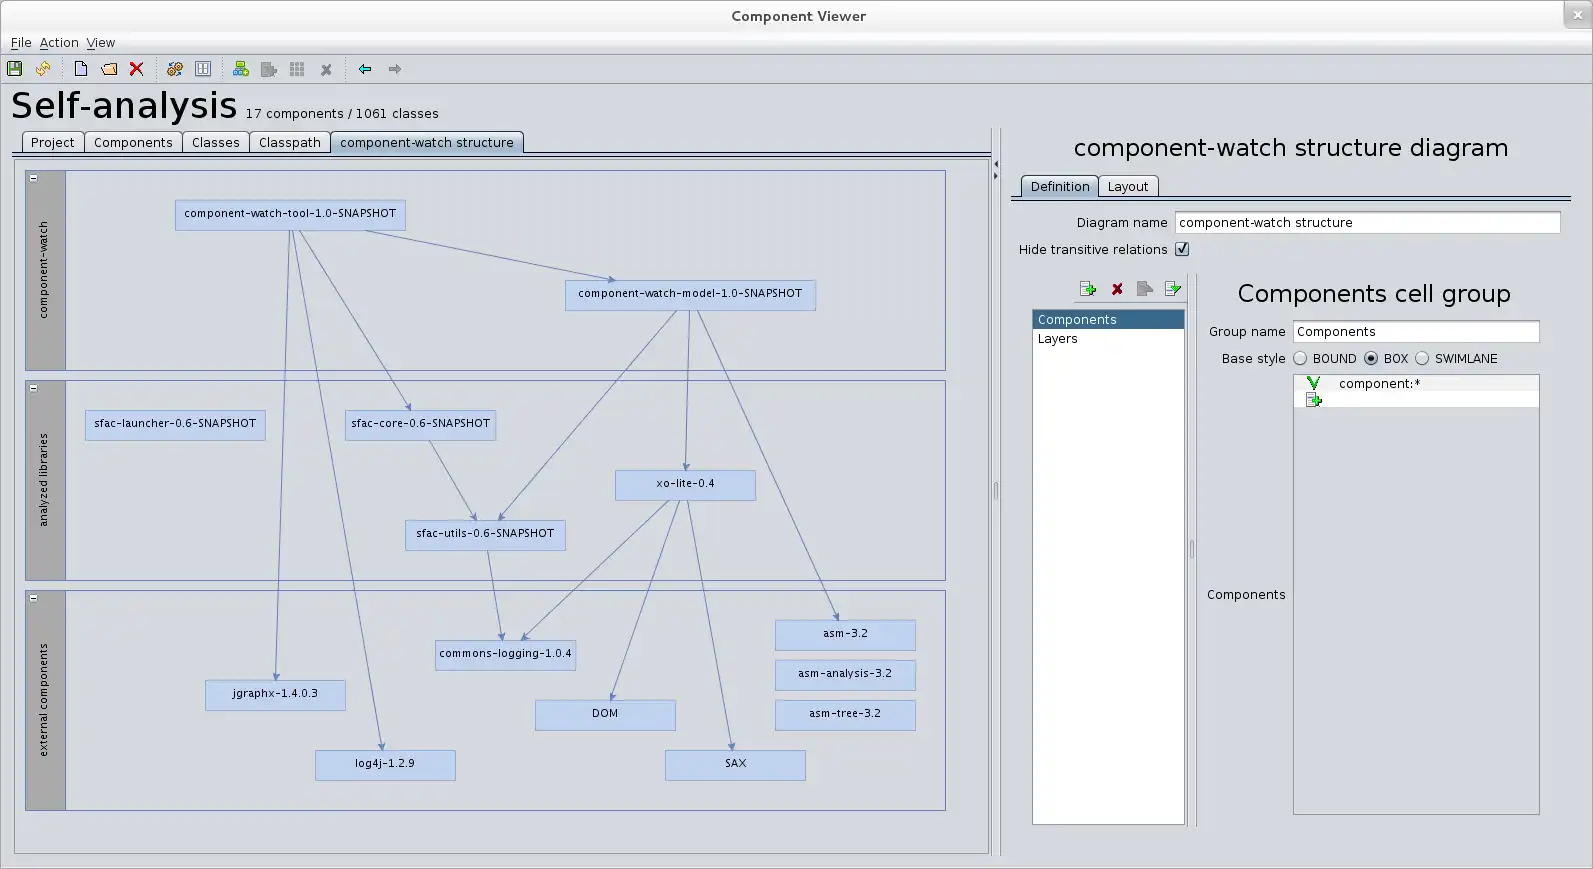Image resolution: width=1593 pixels, height=869 pixels.
Task: Click the yellow refresh arrows icon
Action: coord(43,69)
